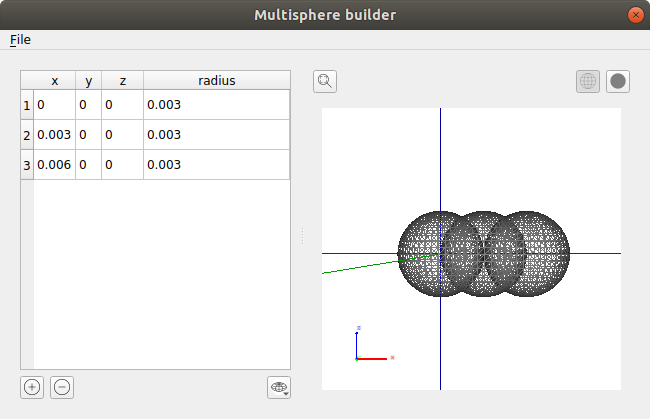Viewport: 650px width, 419px height.
Task: Switch to solid sphere display mode
Action: [618, 81]
